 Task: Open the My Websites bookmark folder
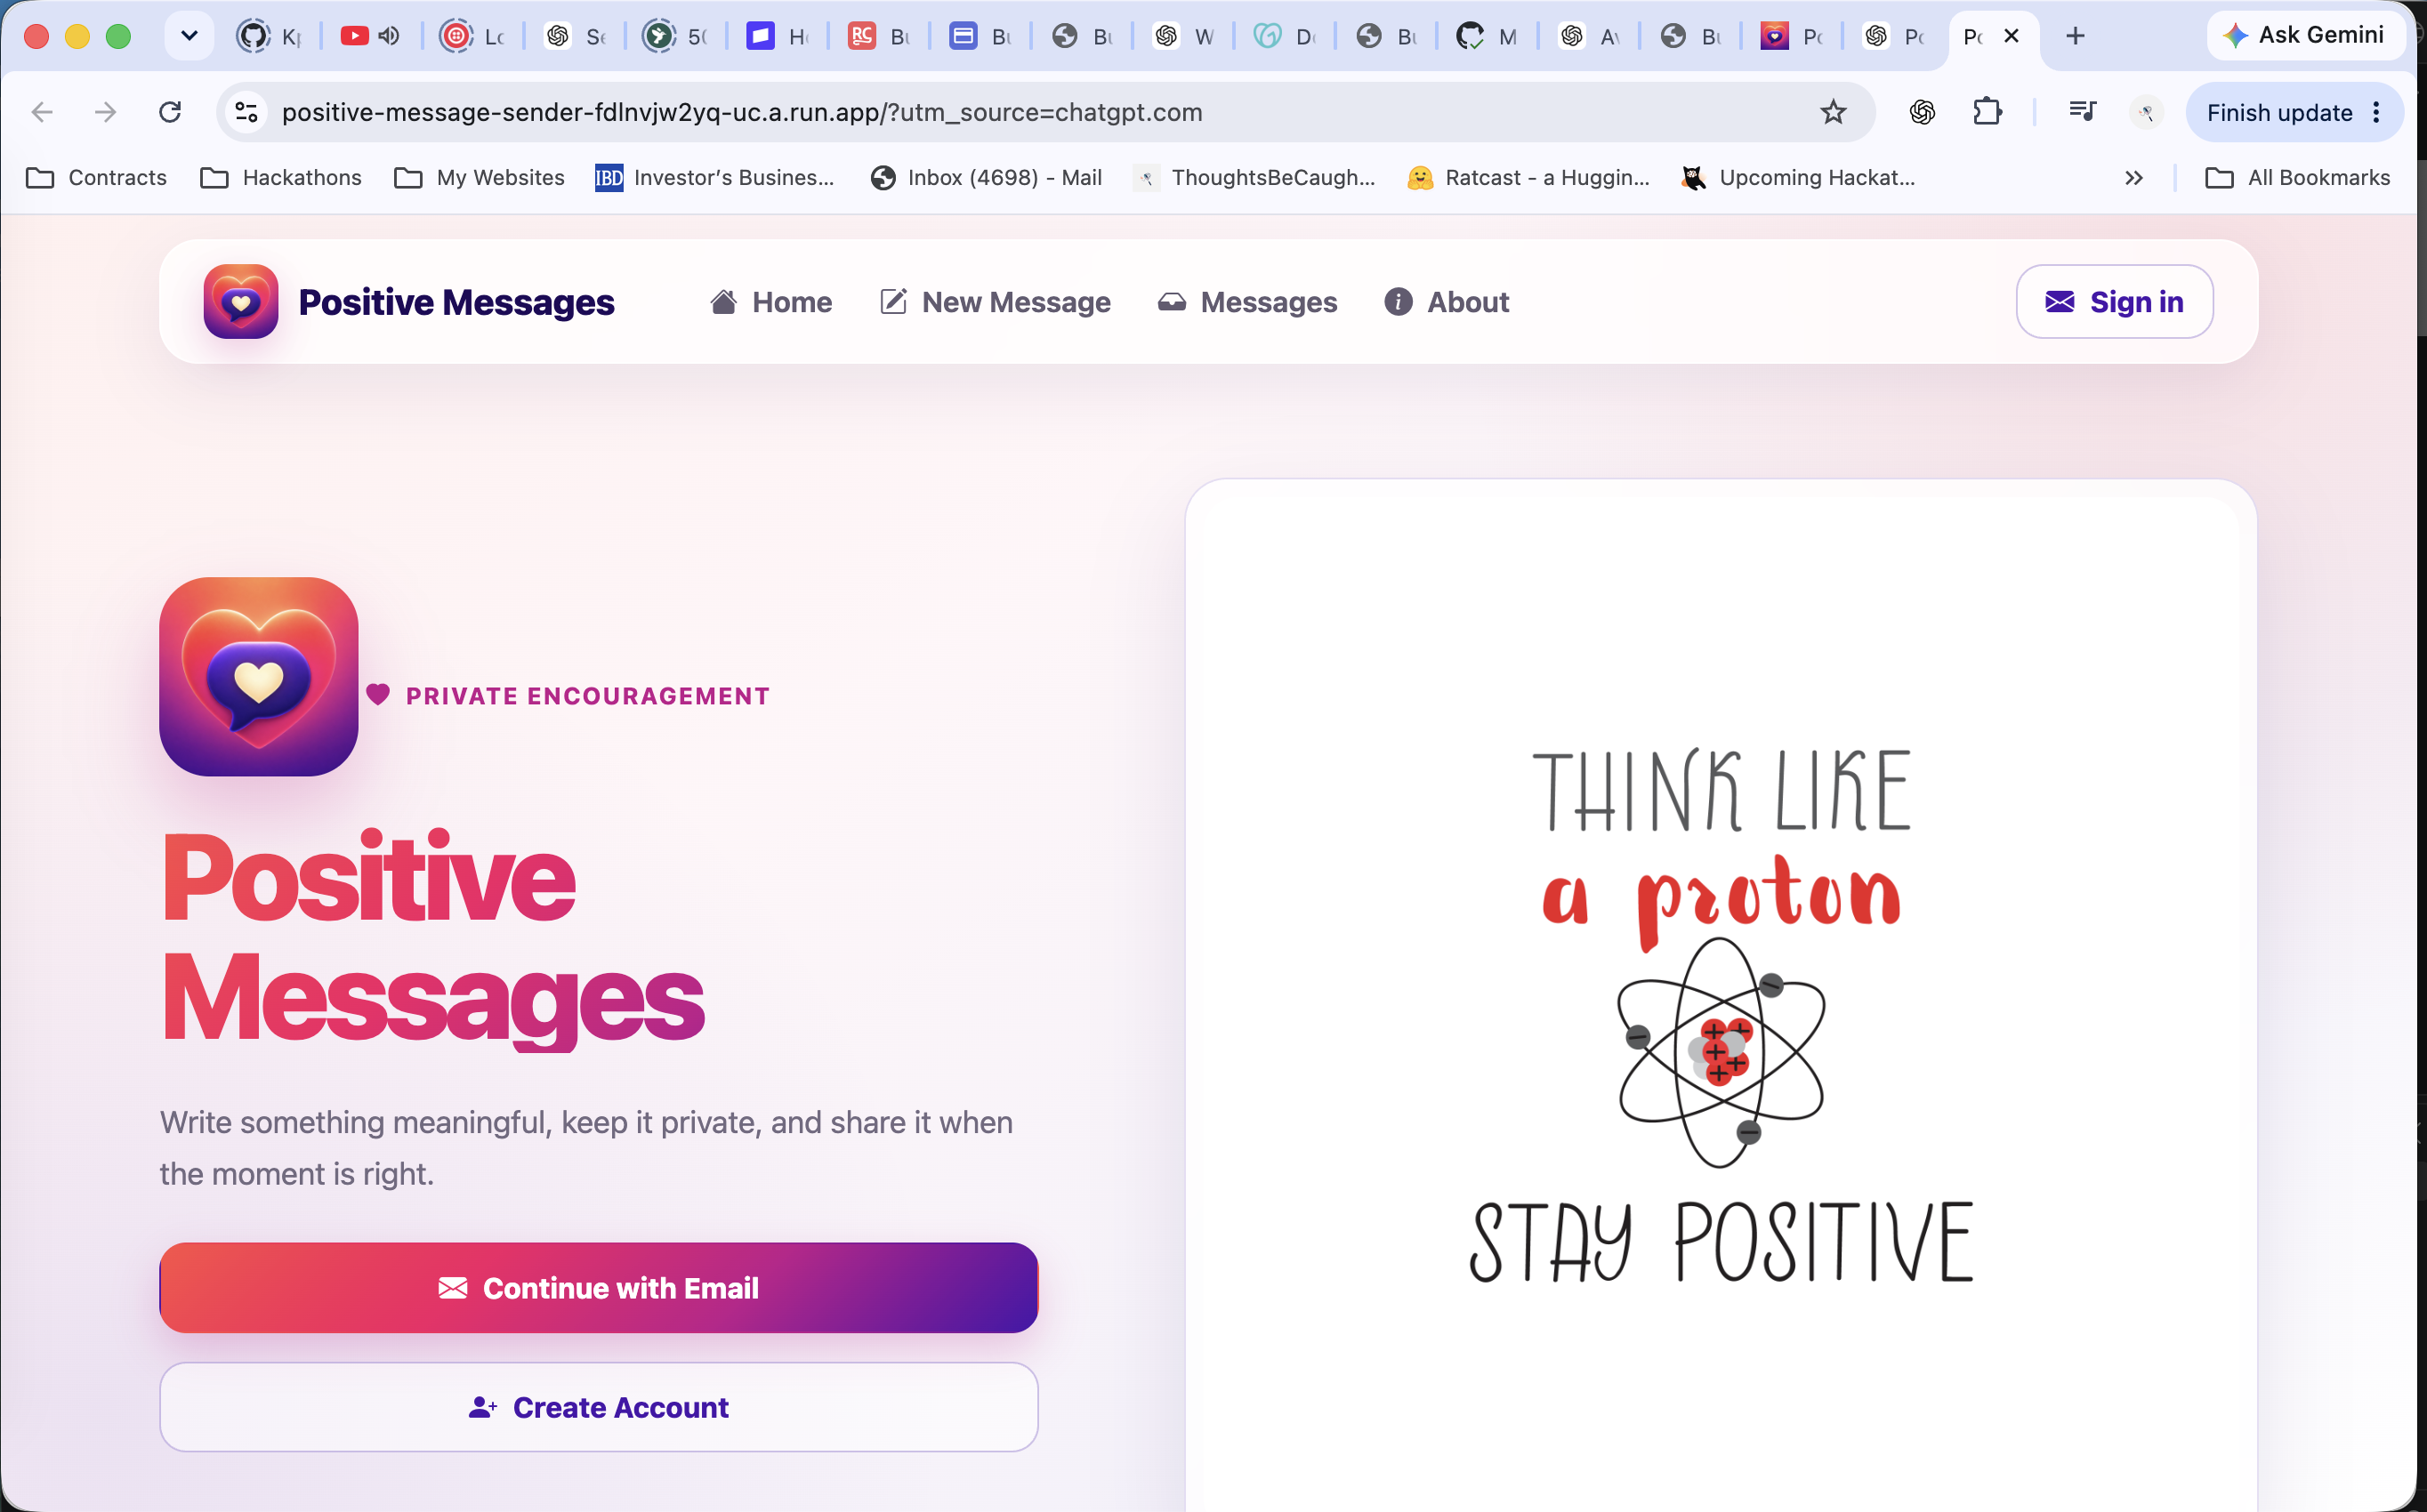(x=479, y=178)
